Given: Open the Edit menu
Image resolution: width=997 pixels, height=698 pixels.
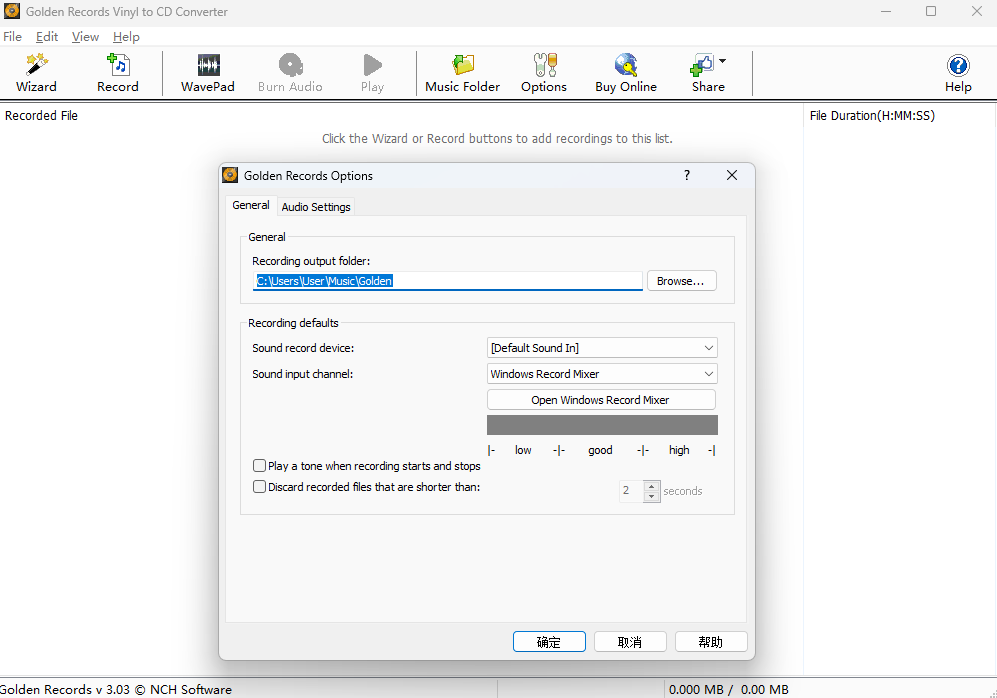Looking at the screenshot, I should tap(47, 37).
